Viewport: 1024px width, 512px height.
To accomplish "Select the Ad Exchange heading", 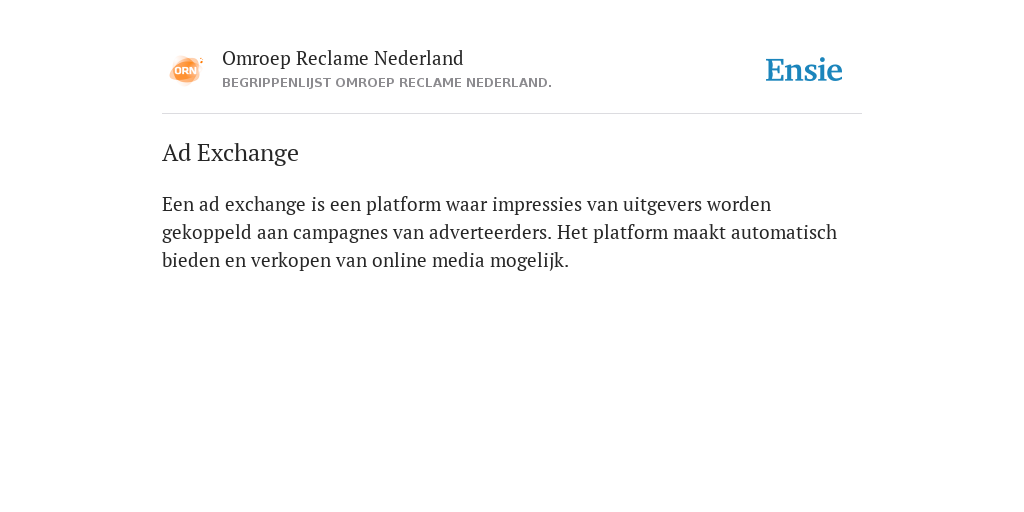I will point(230,153).
